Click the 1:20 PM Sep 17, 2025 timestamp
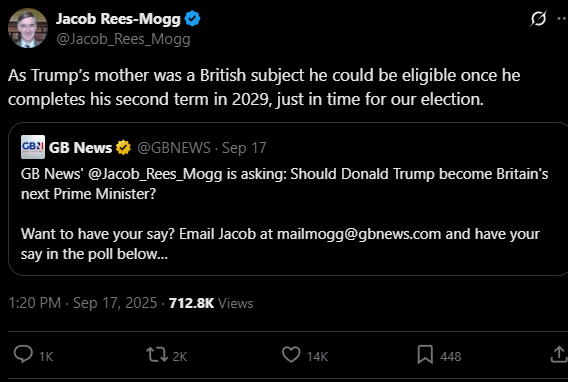568x382 pixels. pos(83,303)
